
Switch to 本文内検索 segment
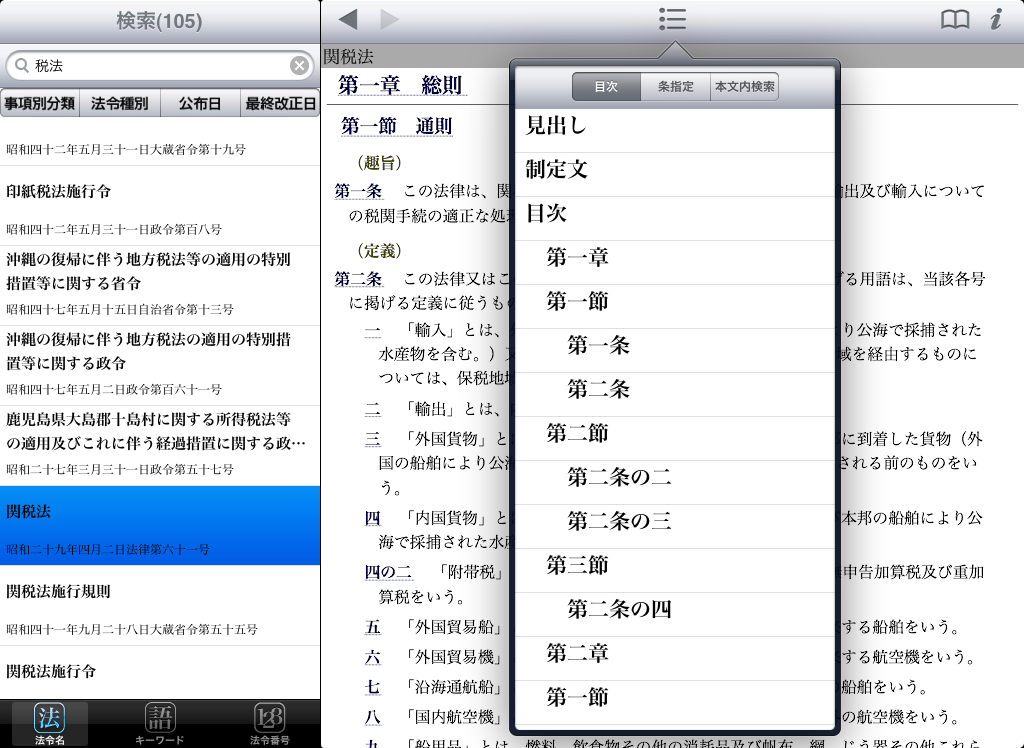tap(744, 87)
